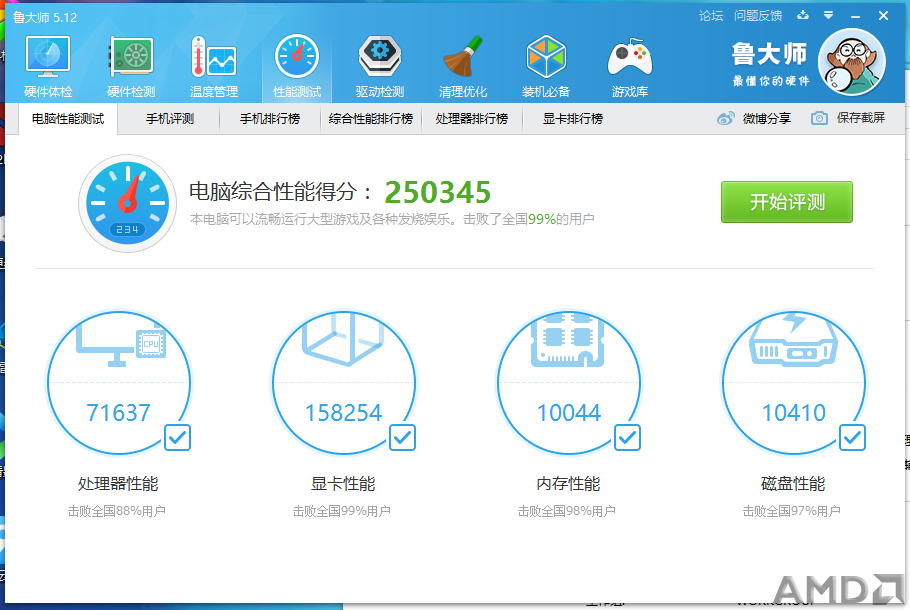Click the 处理器性能 label
Viewport: 910px width, 610px height.
(118, 483)
